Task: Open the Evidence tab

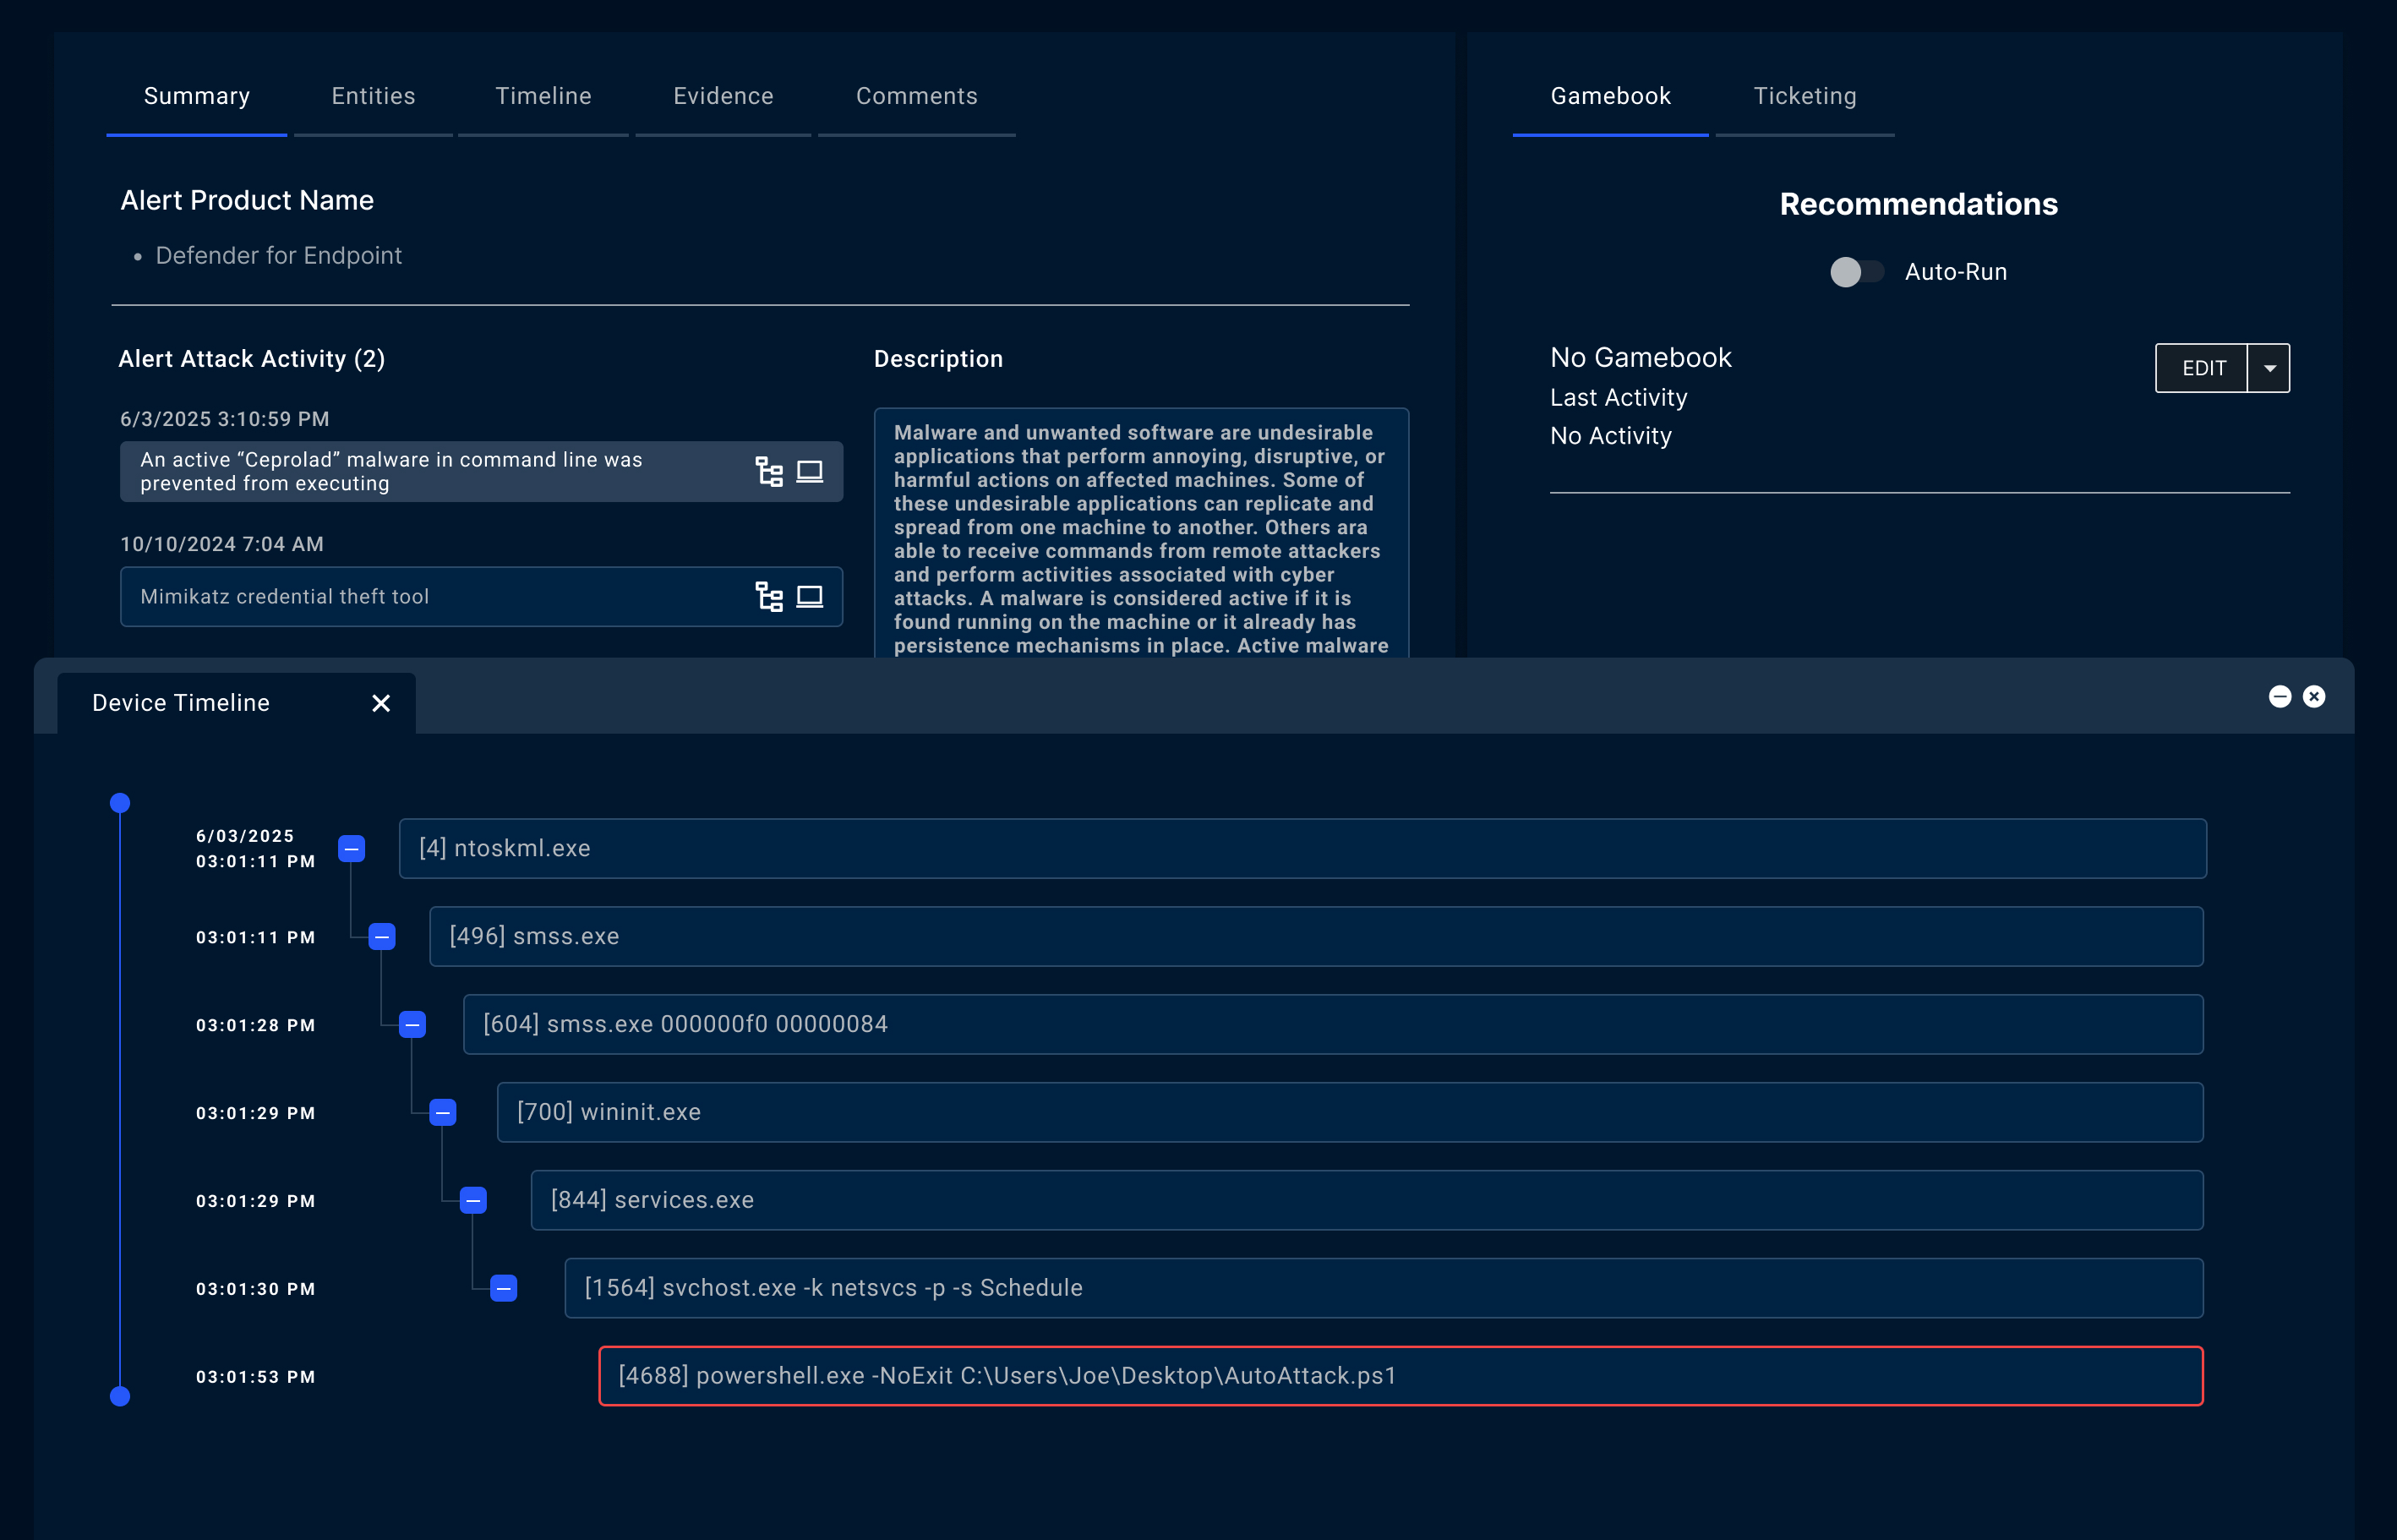Action: (x=723, y=96)
